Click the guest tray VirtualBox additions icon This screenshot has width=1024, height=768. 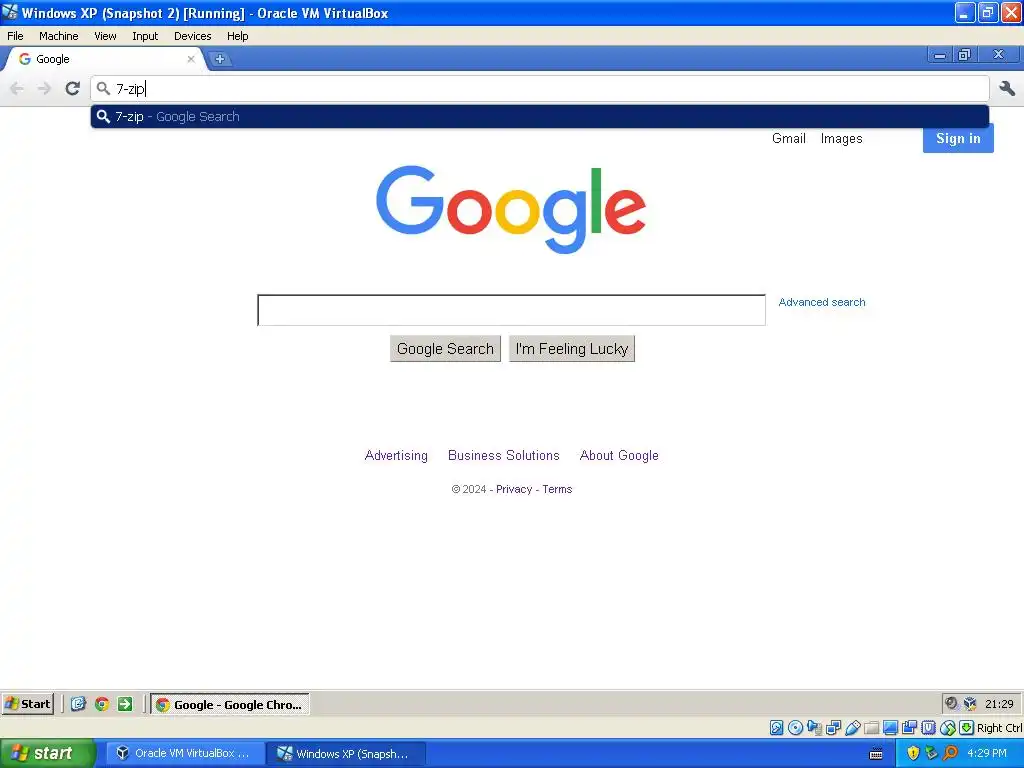coord(970,703)
